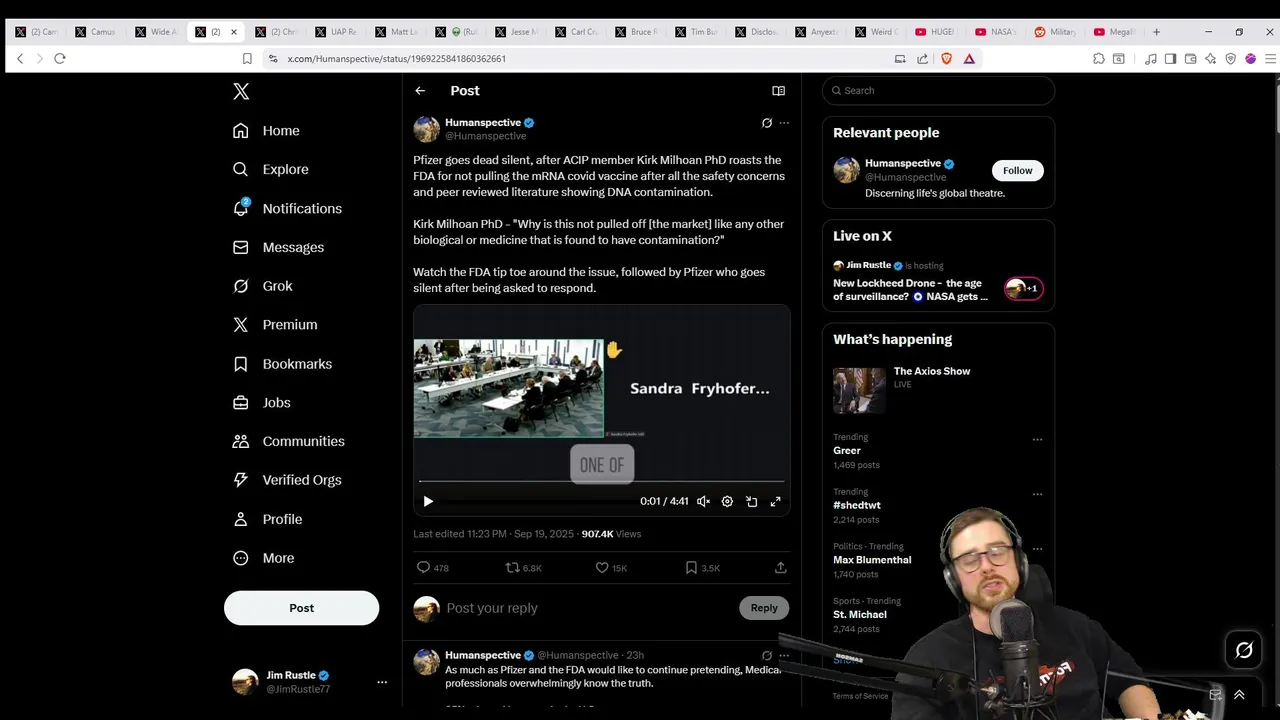Expand the video to fullscreen

point(775,502)
